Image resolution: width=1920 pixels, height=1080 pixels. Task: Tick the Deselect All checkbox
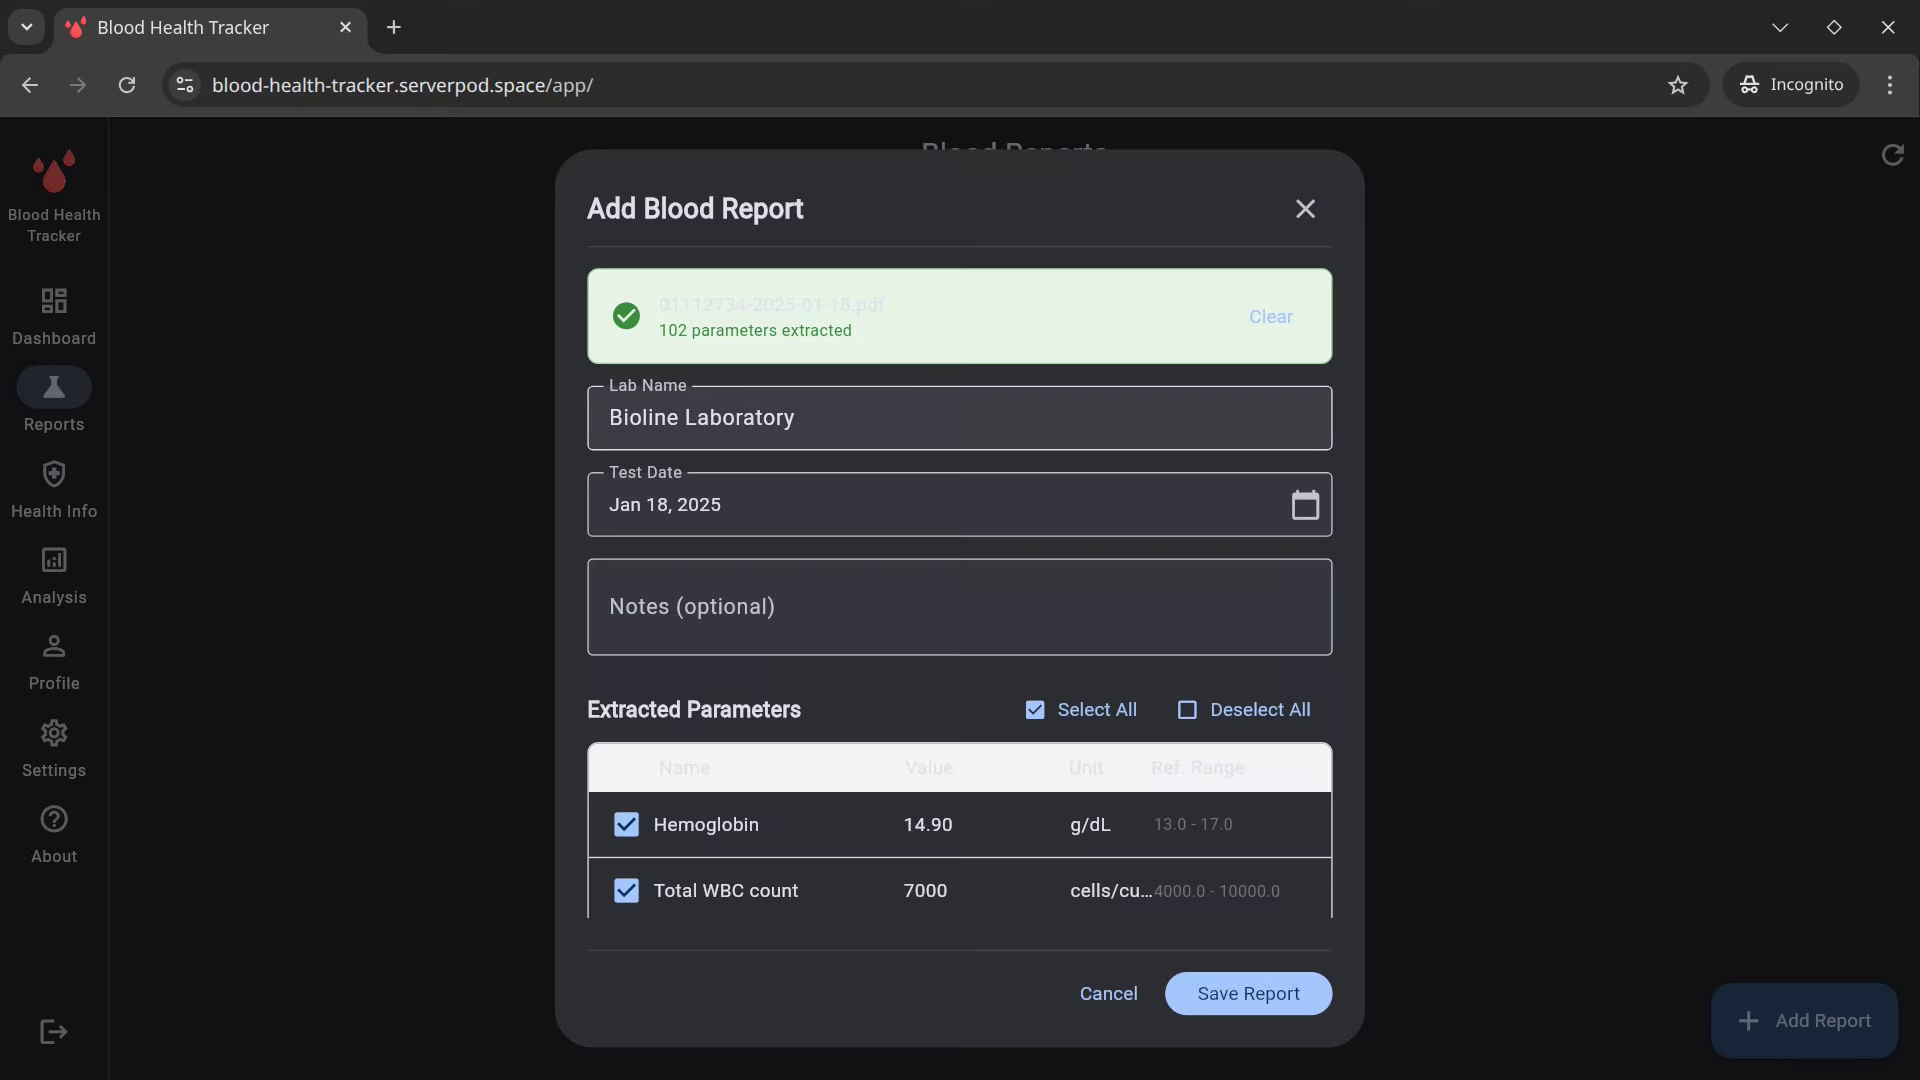click(1187, 710)
